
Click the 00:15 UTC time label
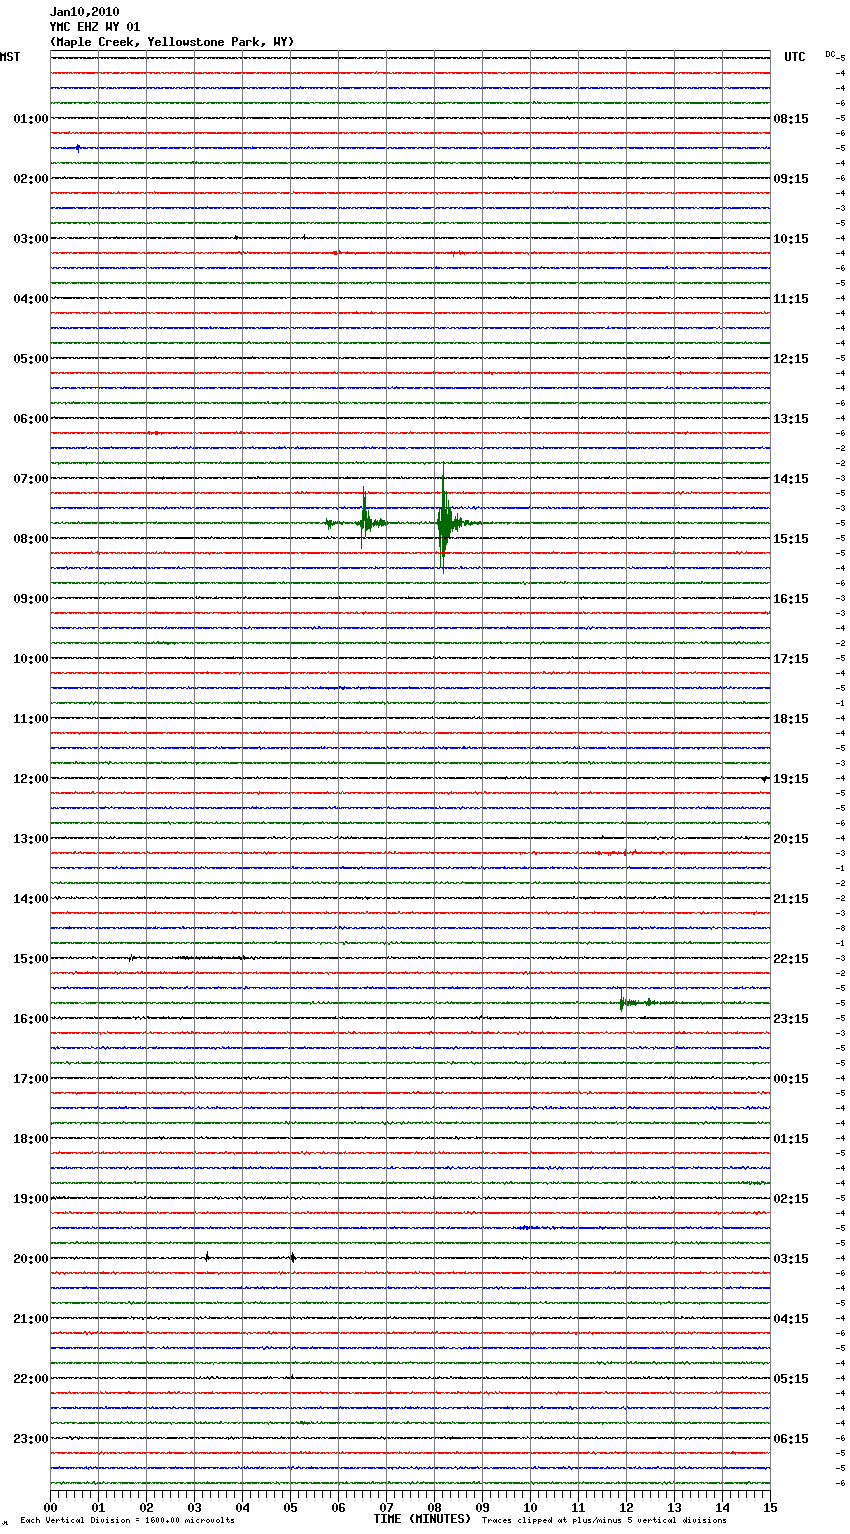[791, 1079]
